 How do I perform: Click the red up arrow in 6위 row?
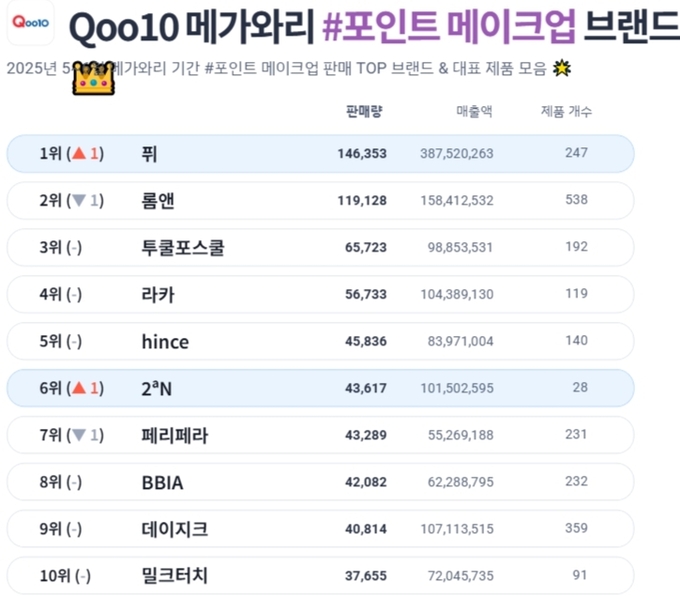point(79,387)
